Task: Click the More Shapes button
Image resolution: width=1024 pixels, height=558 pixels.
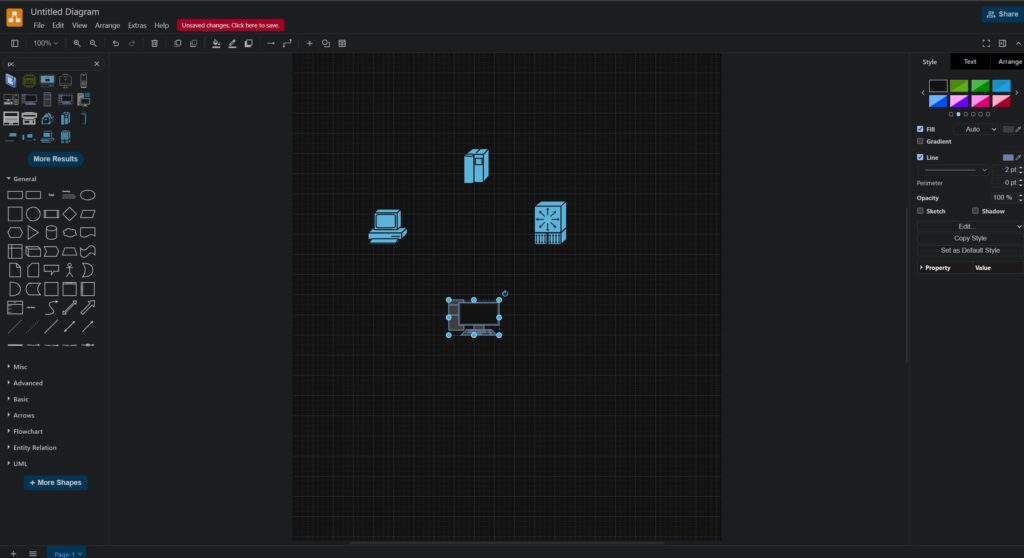Action: [x=56, y=483]
